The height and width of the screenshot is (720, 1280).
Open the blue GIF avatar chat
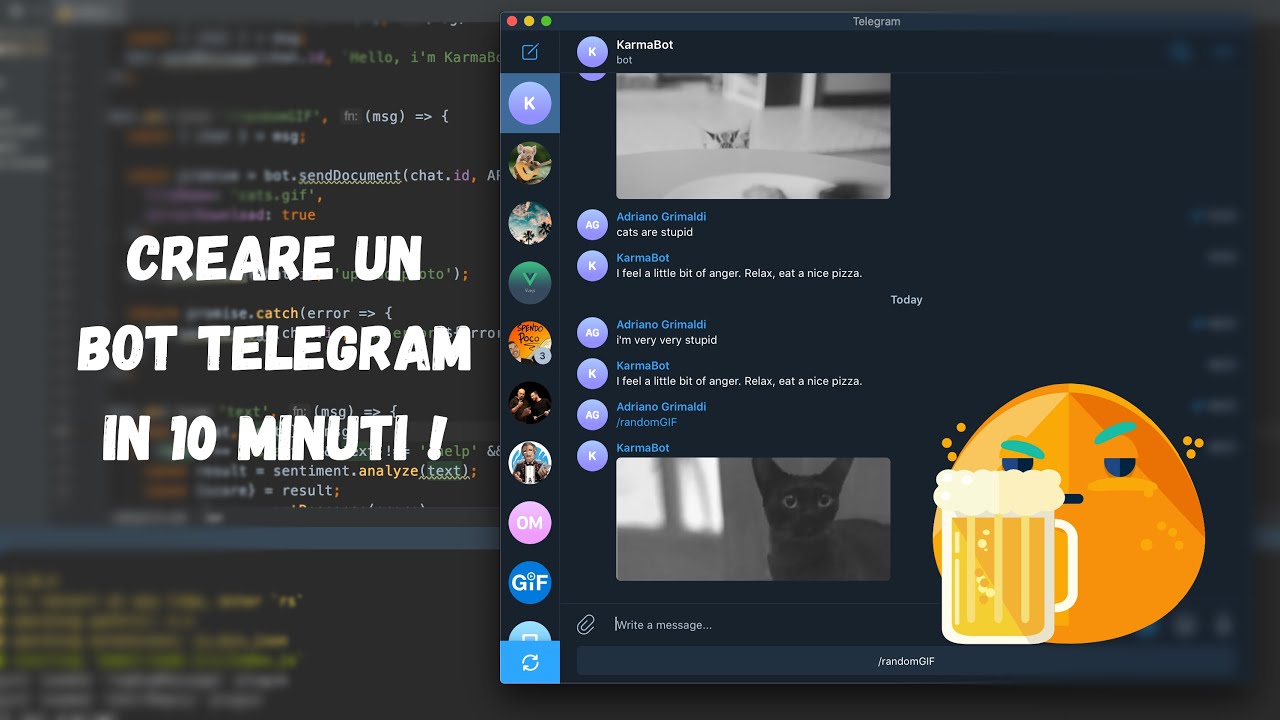coord(530,583)
